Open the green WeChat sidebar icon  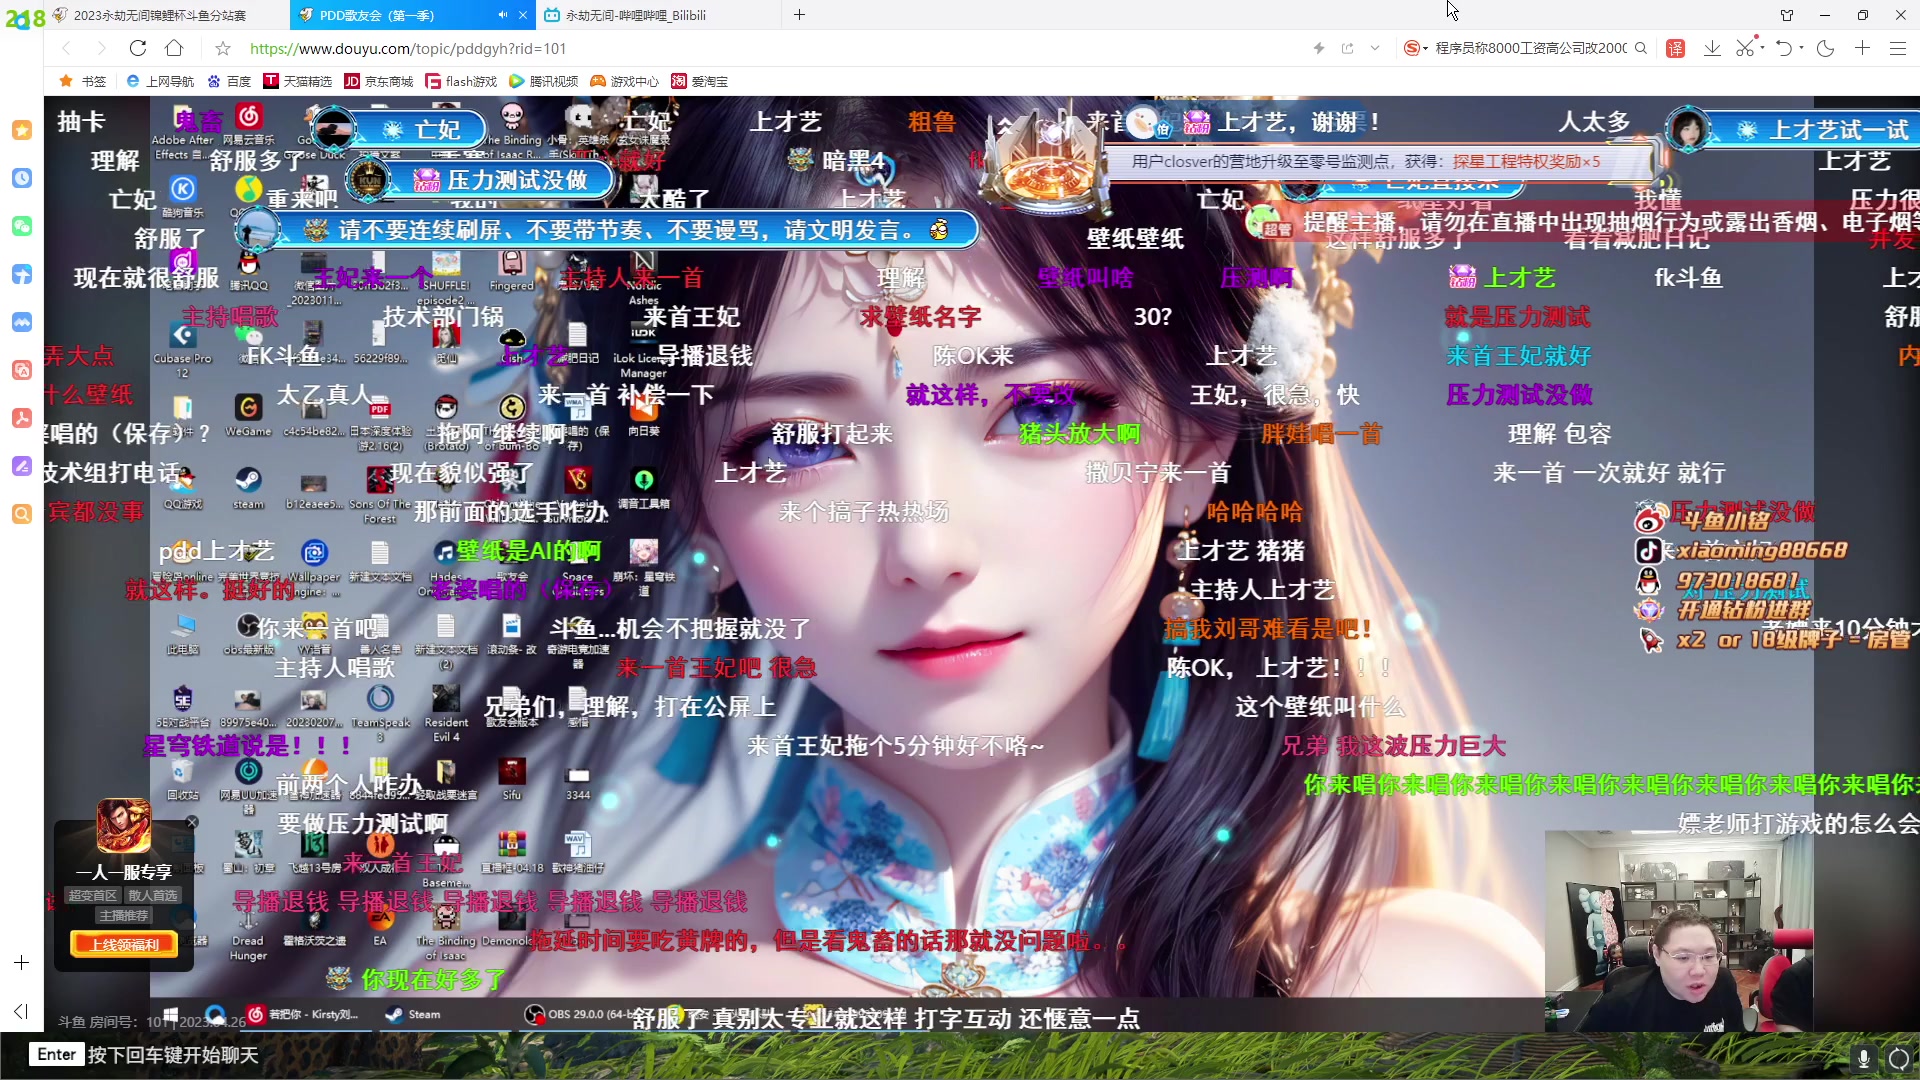21,226
